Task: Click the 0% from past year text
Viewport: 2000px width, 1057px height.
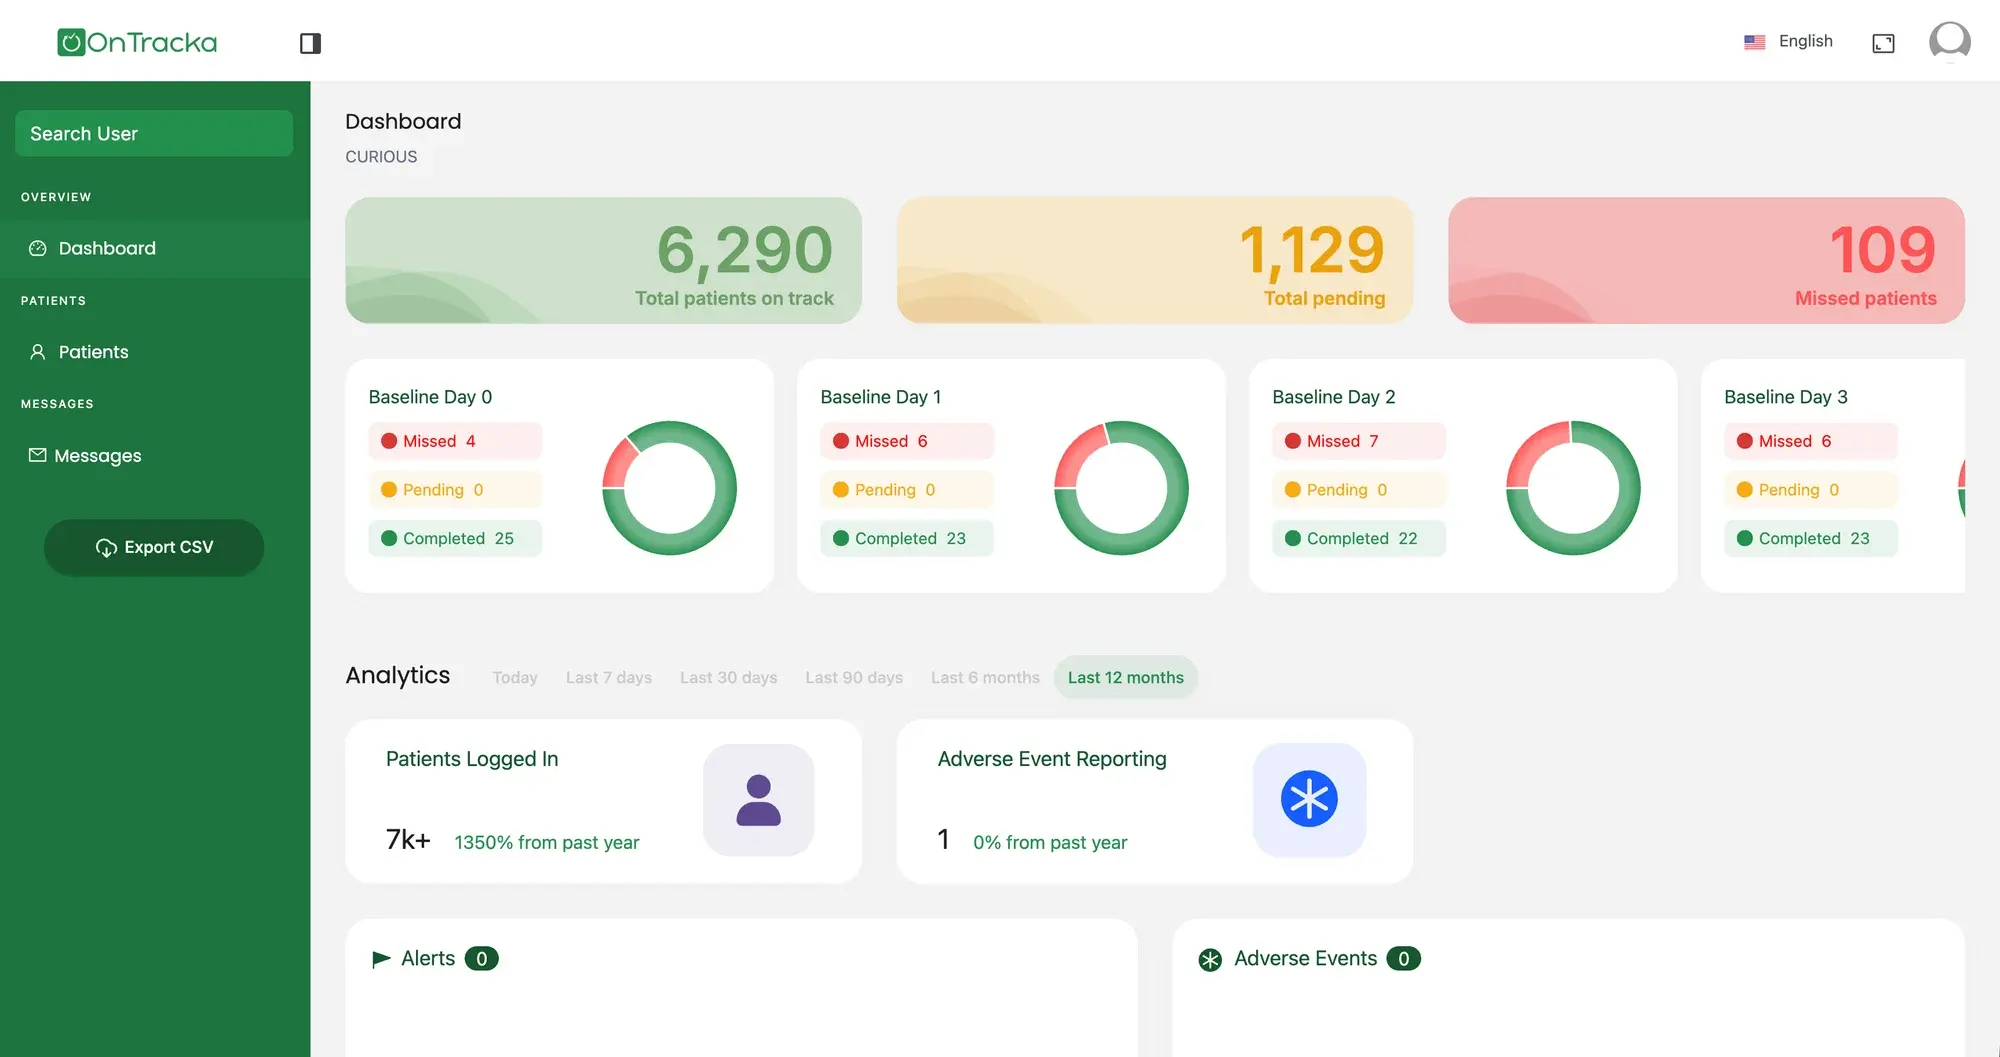Action: tap(1050, 842)
